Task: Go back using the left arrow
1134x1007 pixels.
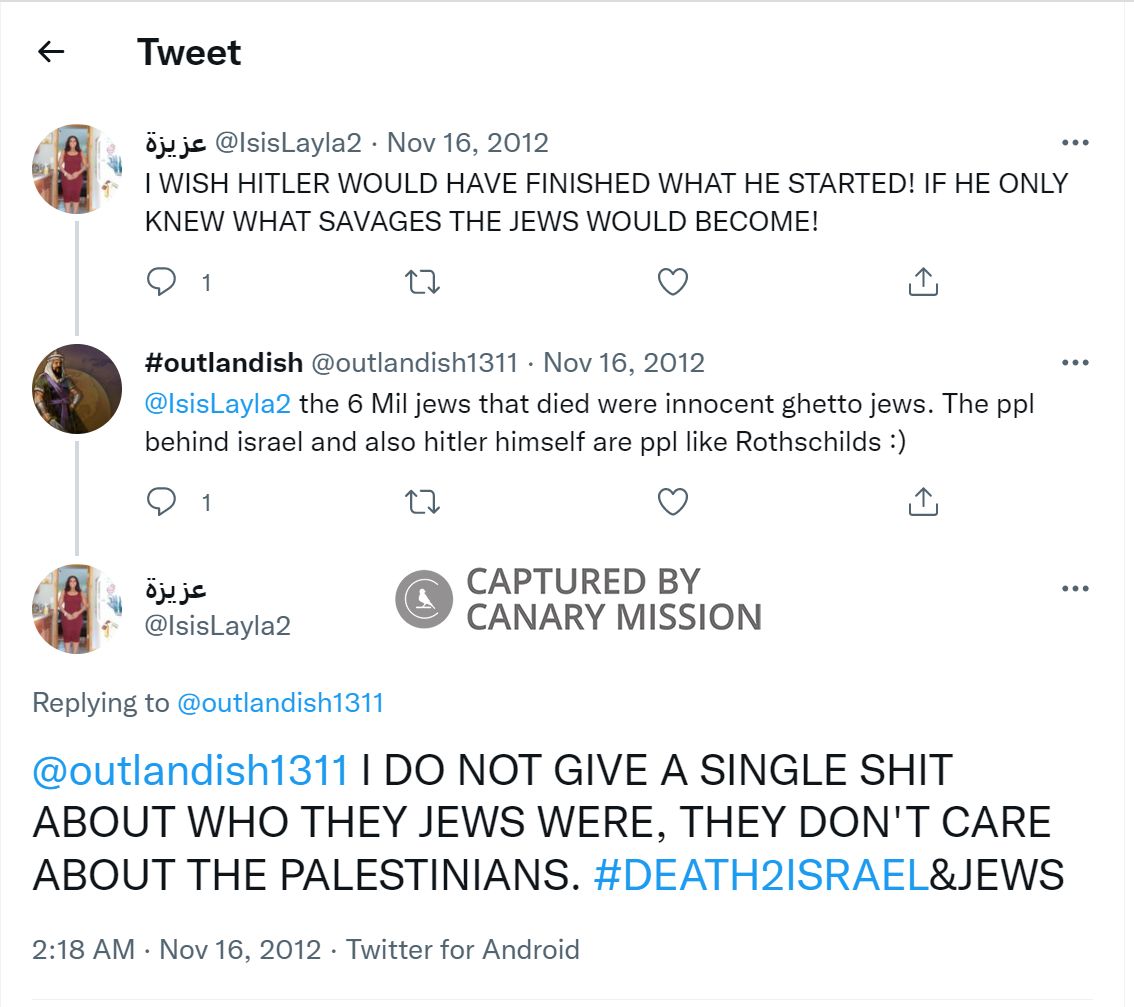Action: click(51, 51)
